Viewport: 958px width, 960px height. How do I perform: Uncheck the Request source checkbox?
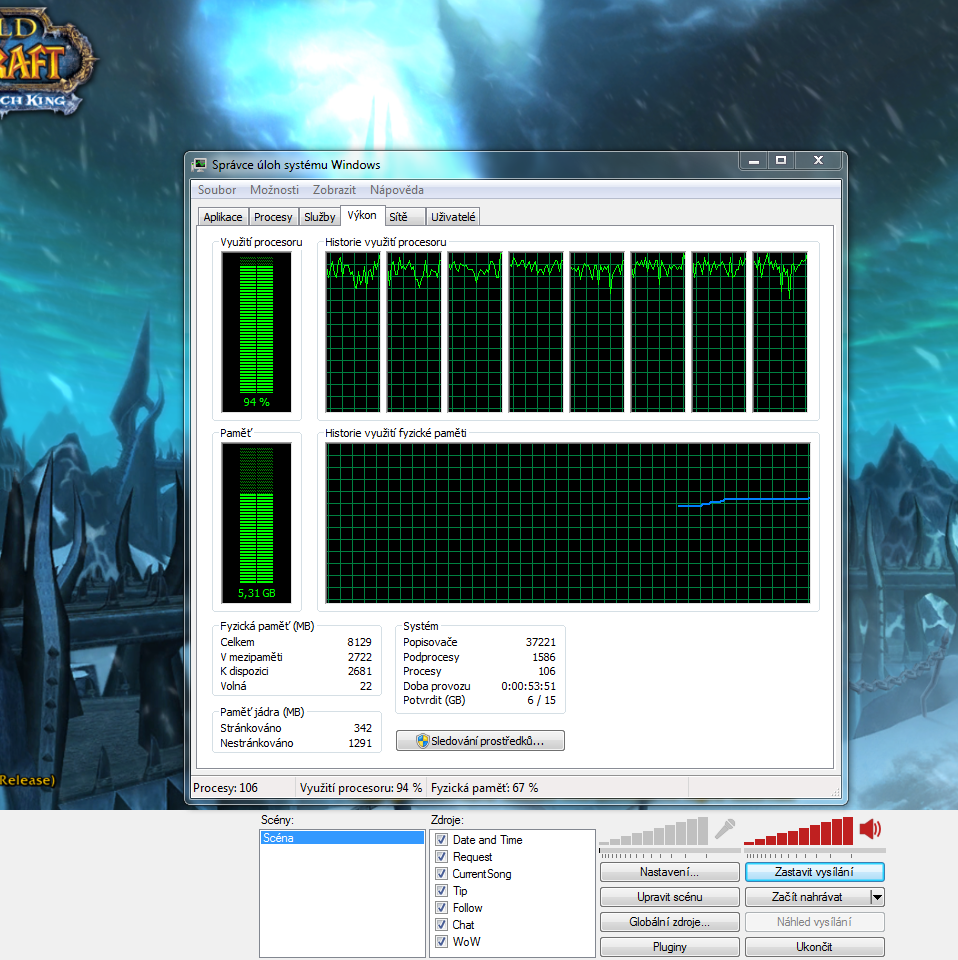pos(441,857)
